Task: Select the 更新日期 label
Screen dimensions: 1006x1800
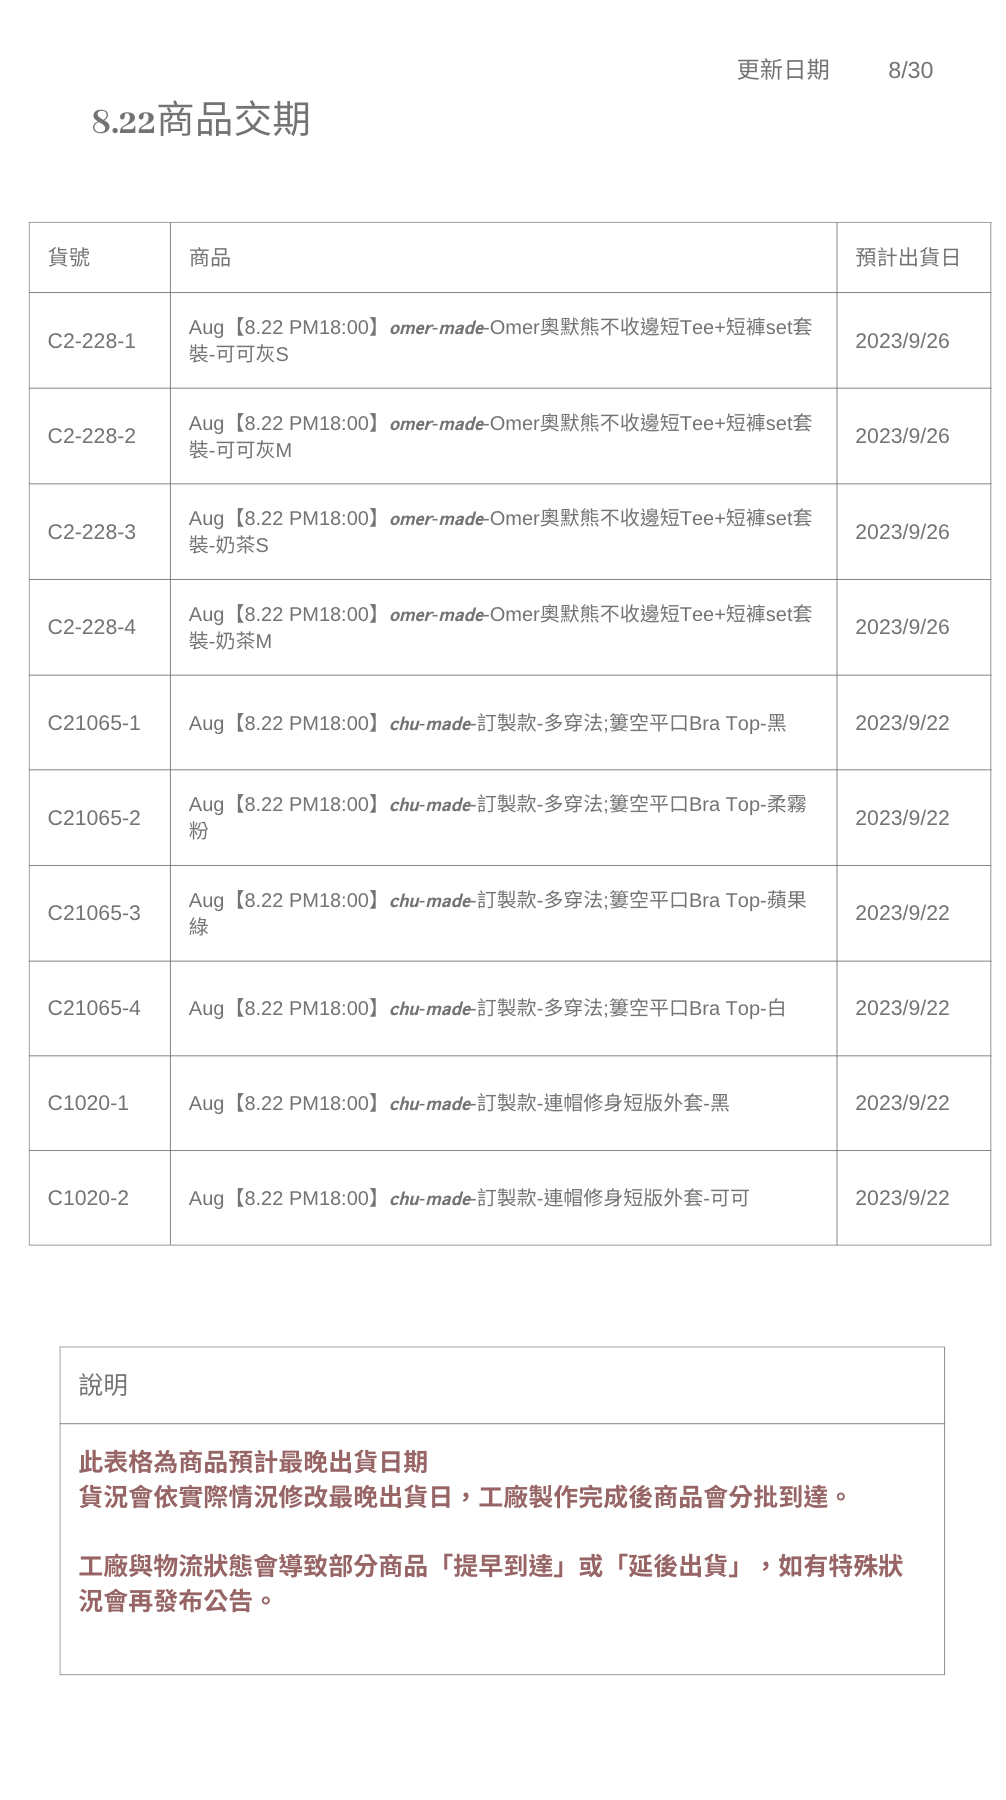Action: coord(783,70)
